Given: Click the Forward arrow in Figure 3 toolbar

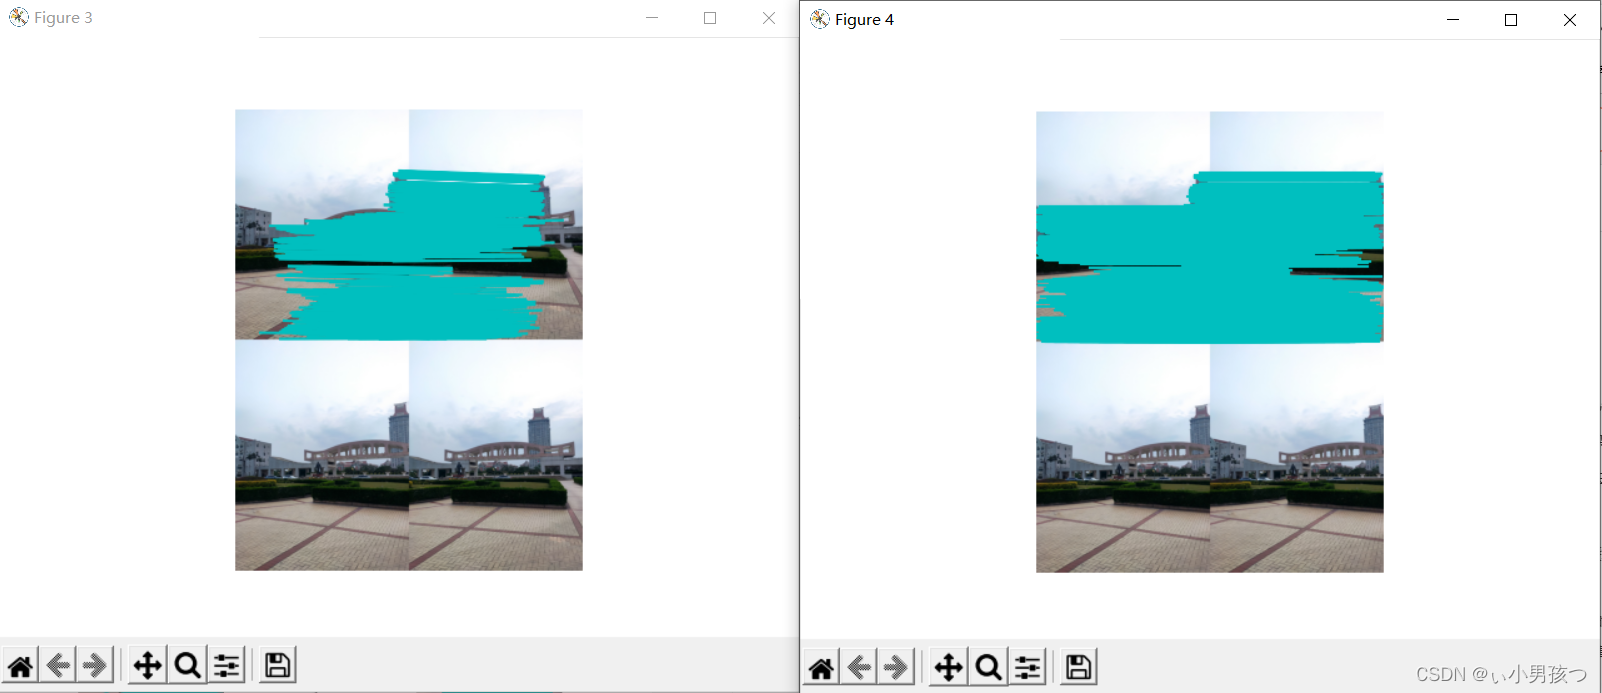Looking at the screenshot, I should 95,665.
